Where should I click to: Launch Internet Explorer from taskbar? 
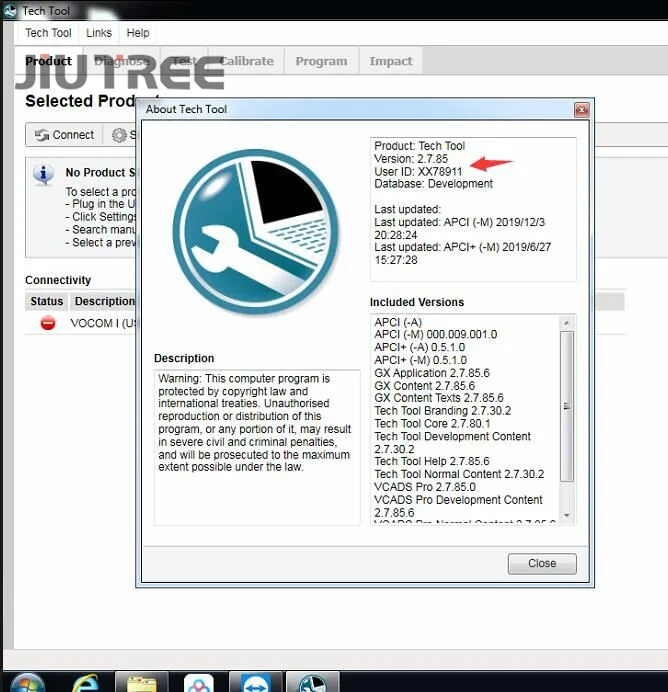click(85, 682)
